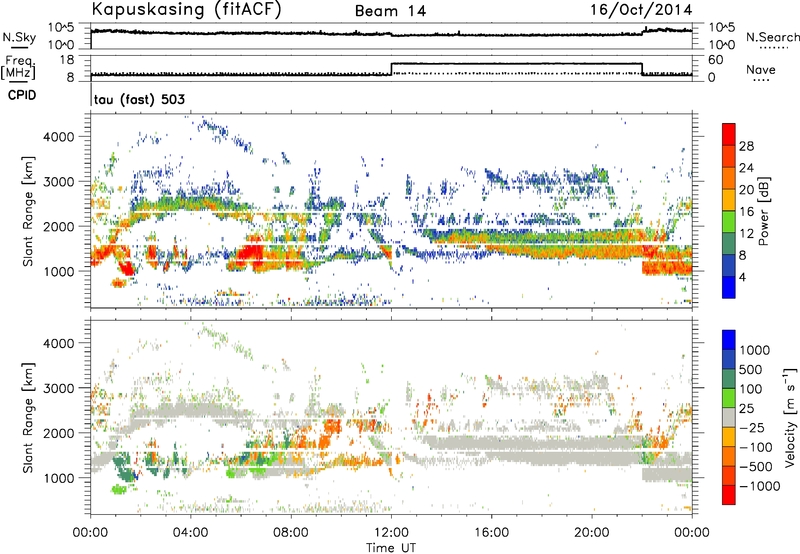Click the blue bottom of power colorbar
The width and height of the screenshot is (800, 554).
(729, 287)
